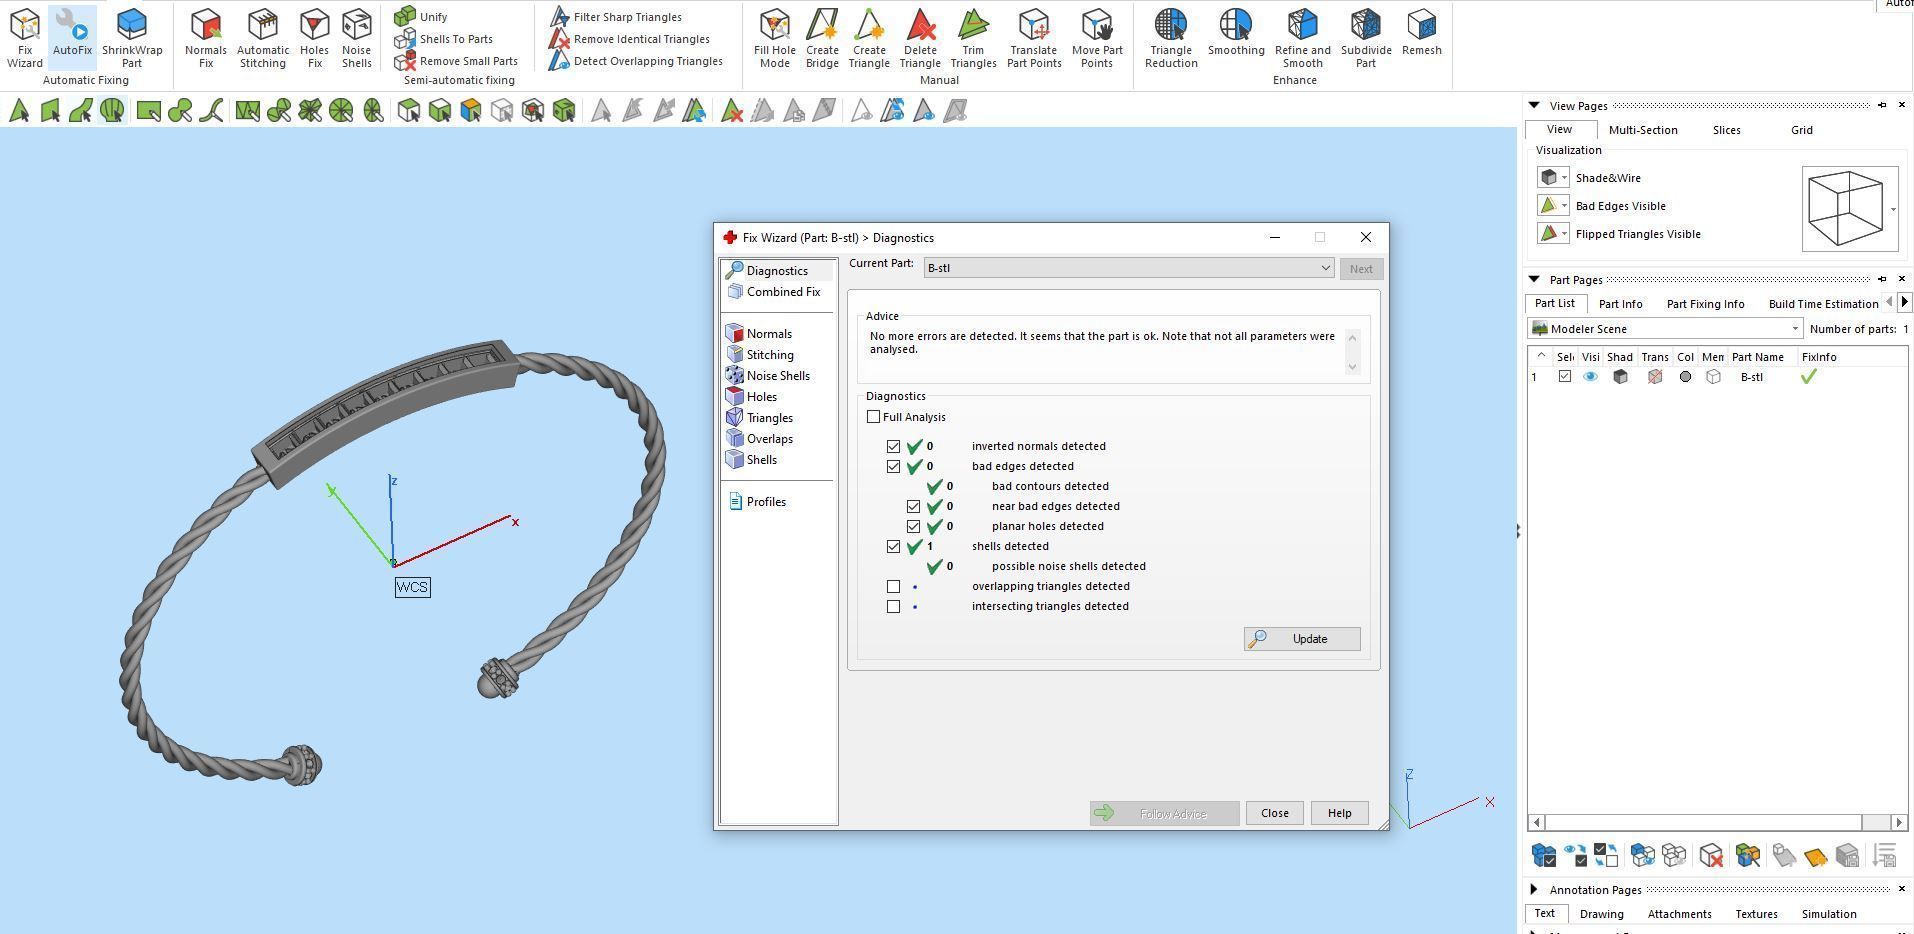
Task: Click the Help button
Action: (1339, 813)
